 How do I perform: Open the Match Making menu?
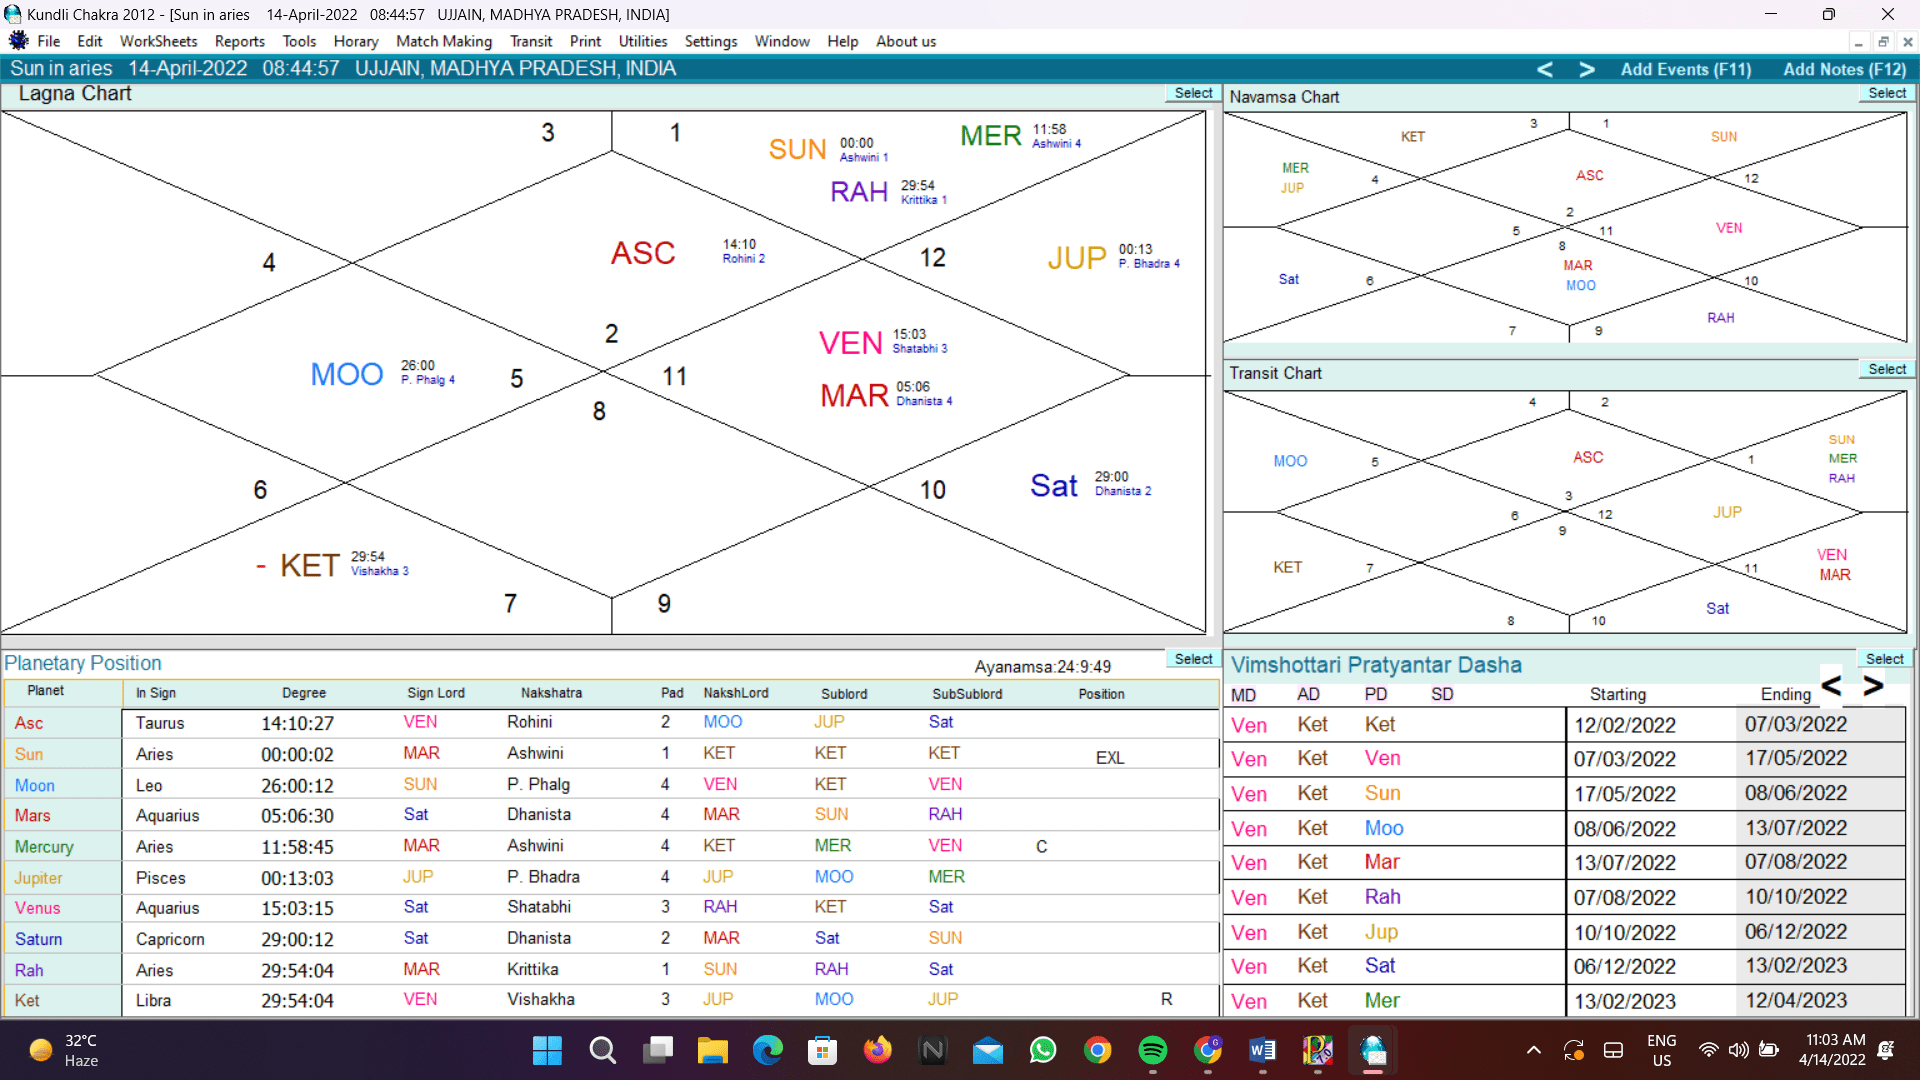444,41
